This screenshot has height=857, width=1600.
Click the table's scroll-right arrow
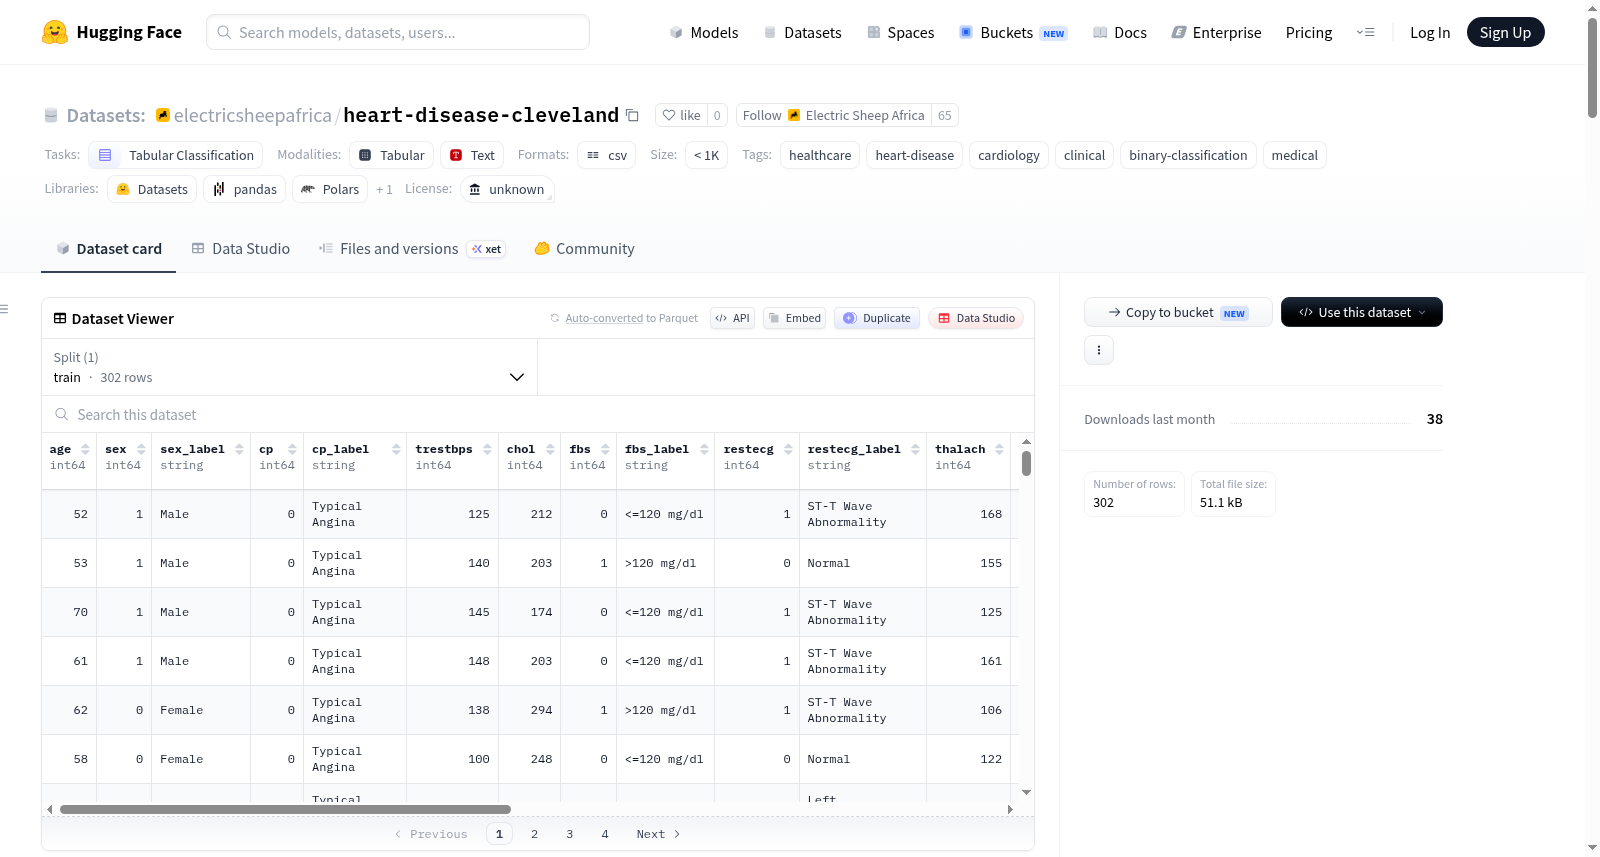point(1010,810)
